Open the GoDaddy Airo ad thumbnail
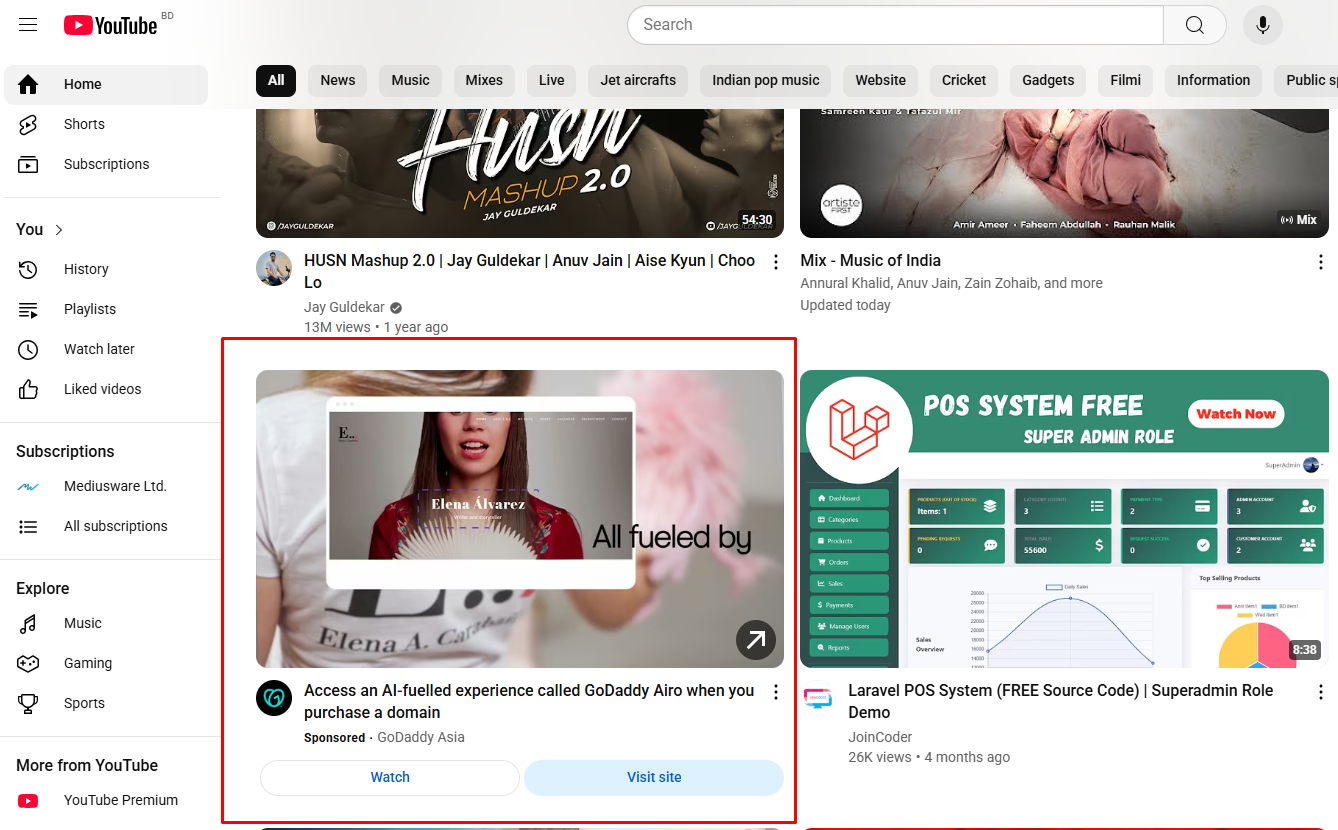The width and height of the screenshot is (1338, 830). [x=520, y=519]
